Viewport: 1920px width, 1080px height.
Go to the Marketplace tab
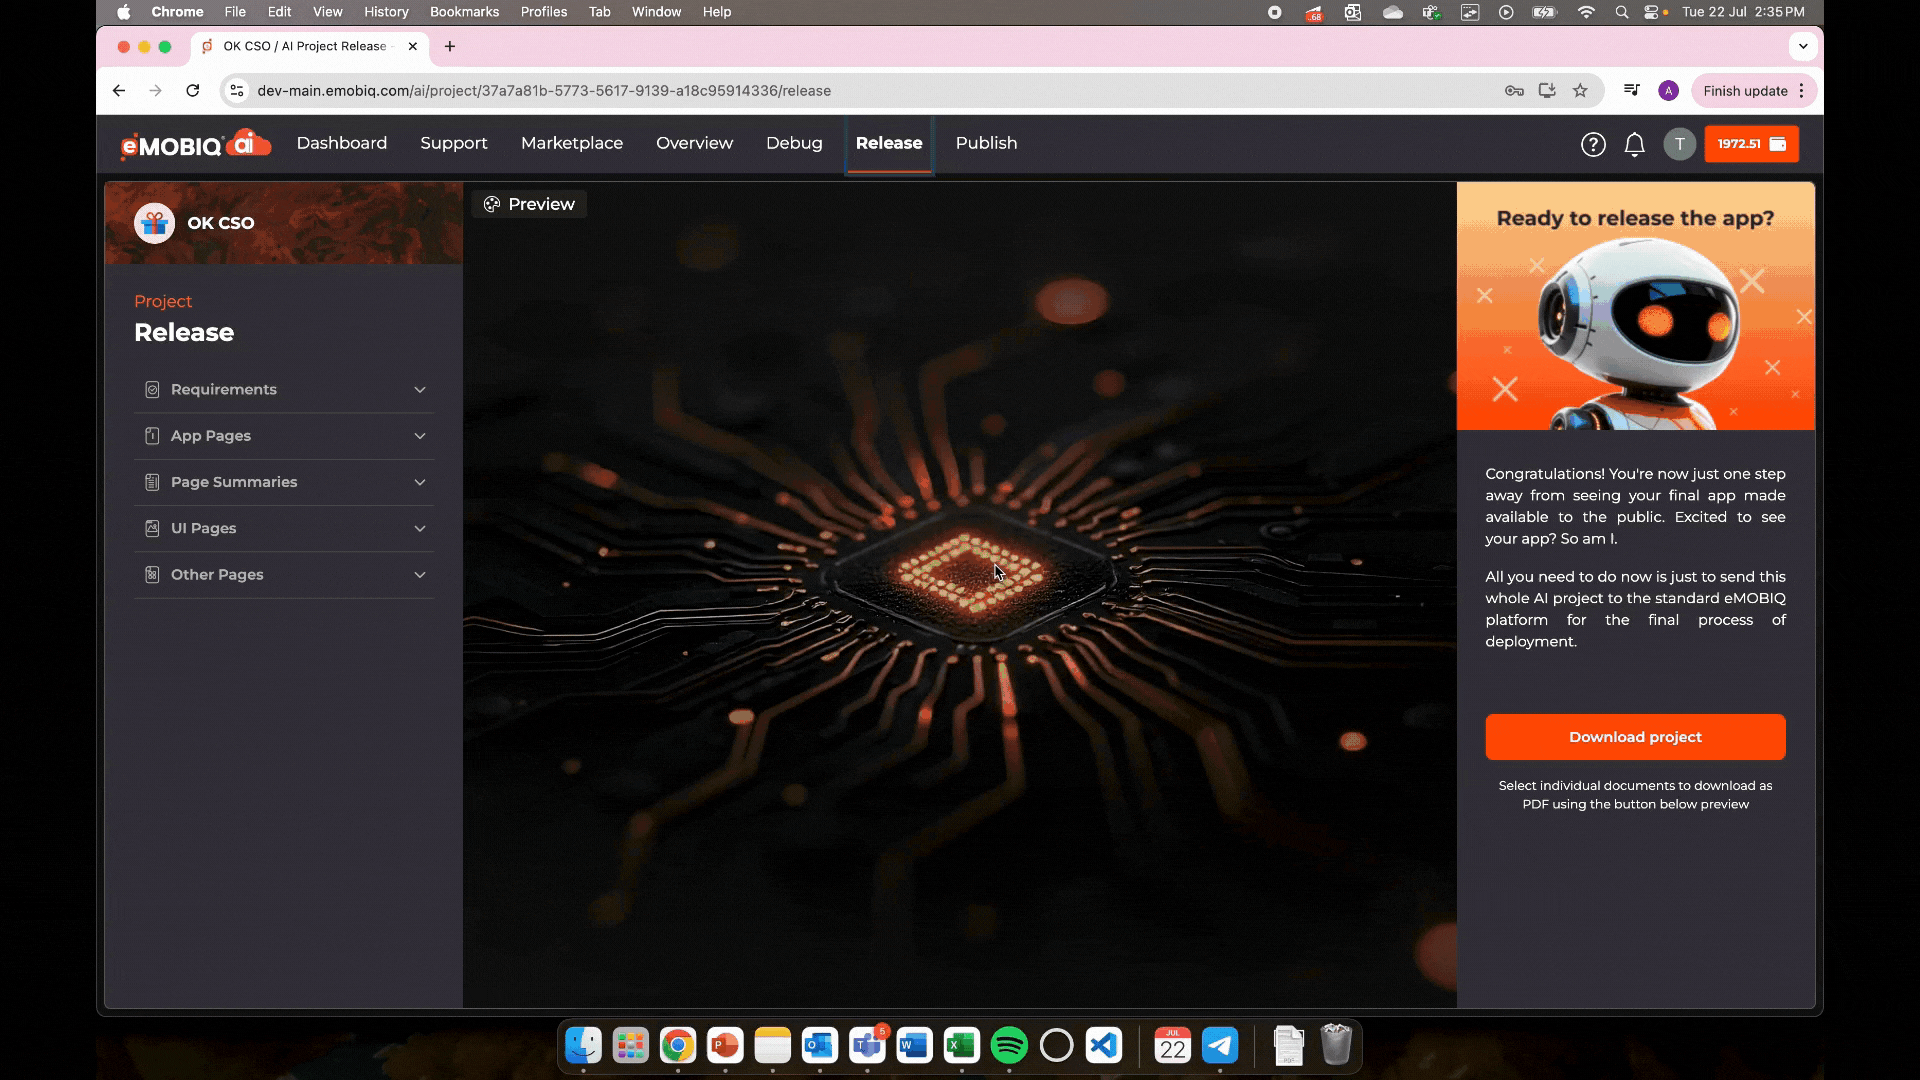[571, 143]
